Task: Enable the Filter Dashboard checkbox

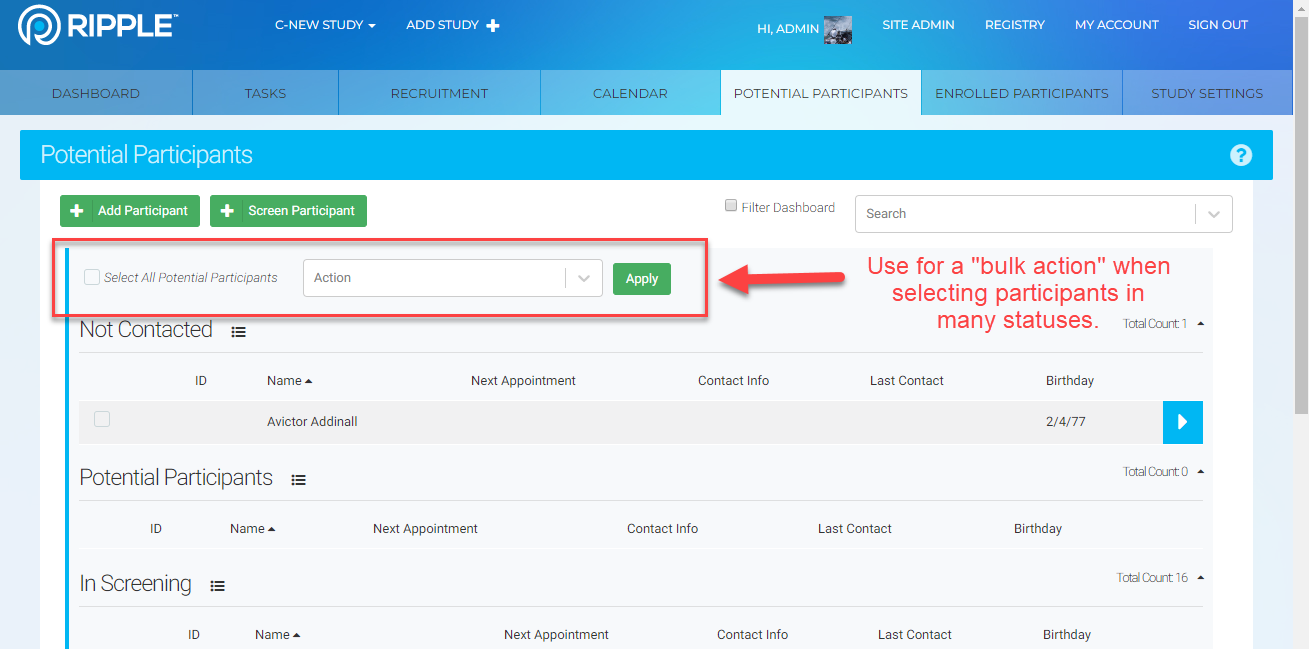Action: pyautogui.click(x=731, y=206)
